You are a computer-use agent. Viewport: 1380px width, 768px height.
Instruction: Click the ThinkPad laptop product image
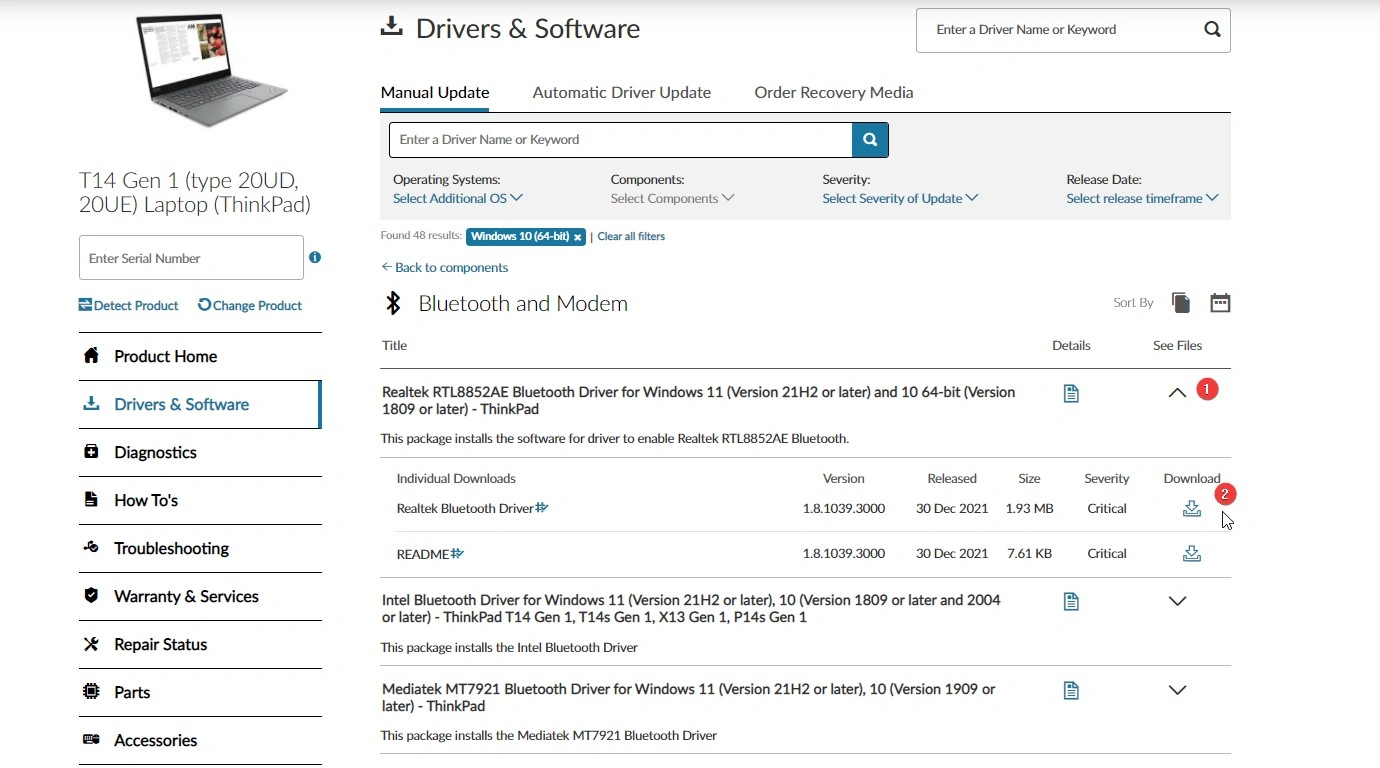click(210, 70)
